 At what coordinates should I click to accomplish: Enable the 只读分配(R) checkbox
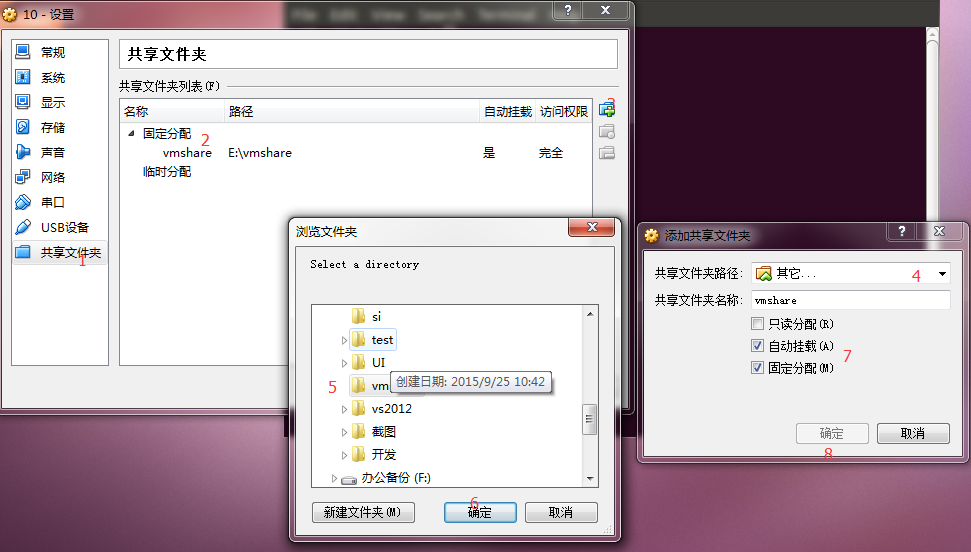click(757, 323)
